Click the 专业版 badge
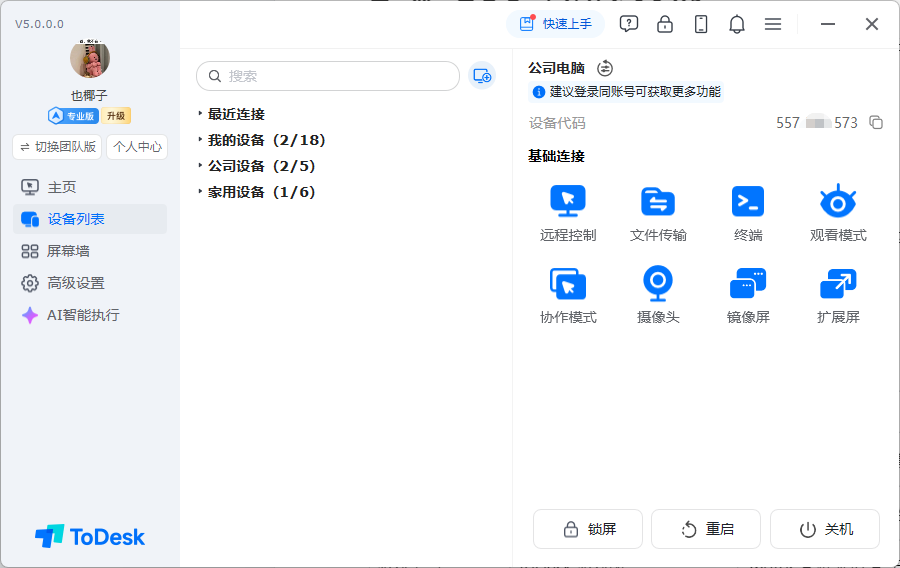 point(73,116)
